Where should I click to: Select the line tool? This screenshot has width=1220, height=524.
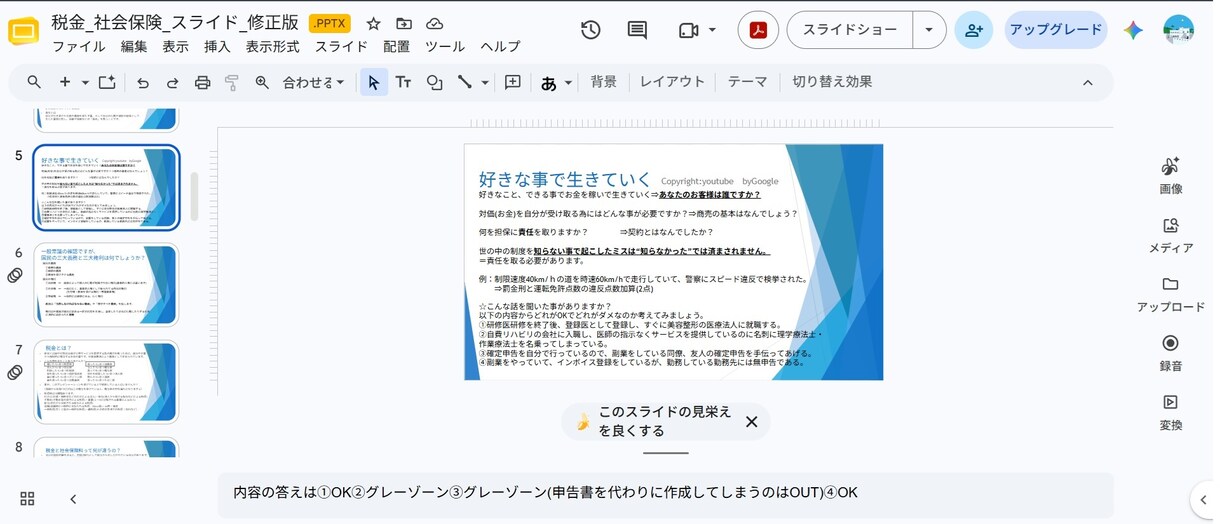[x=465, y=82]
